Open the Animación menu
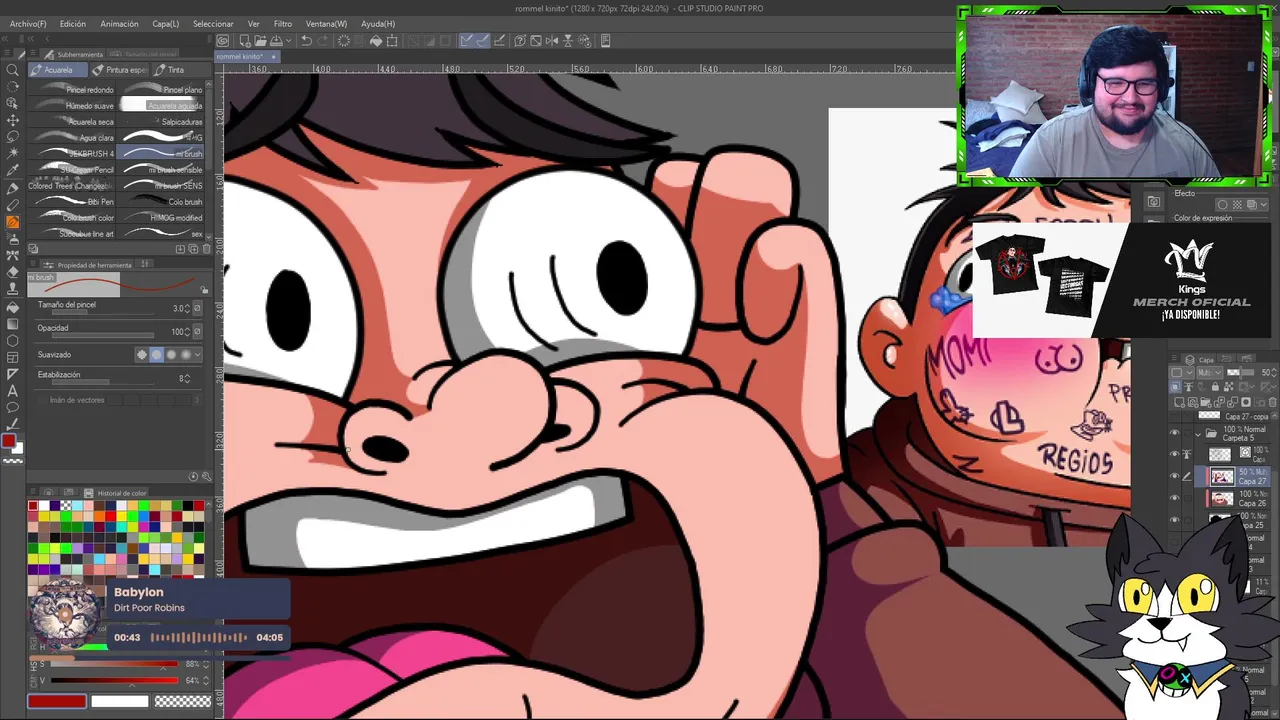This screenshot has width=1280, height=720. click(x=119, y=23)
